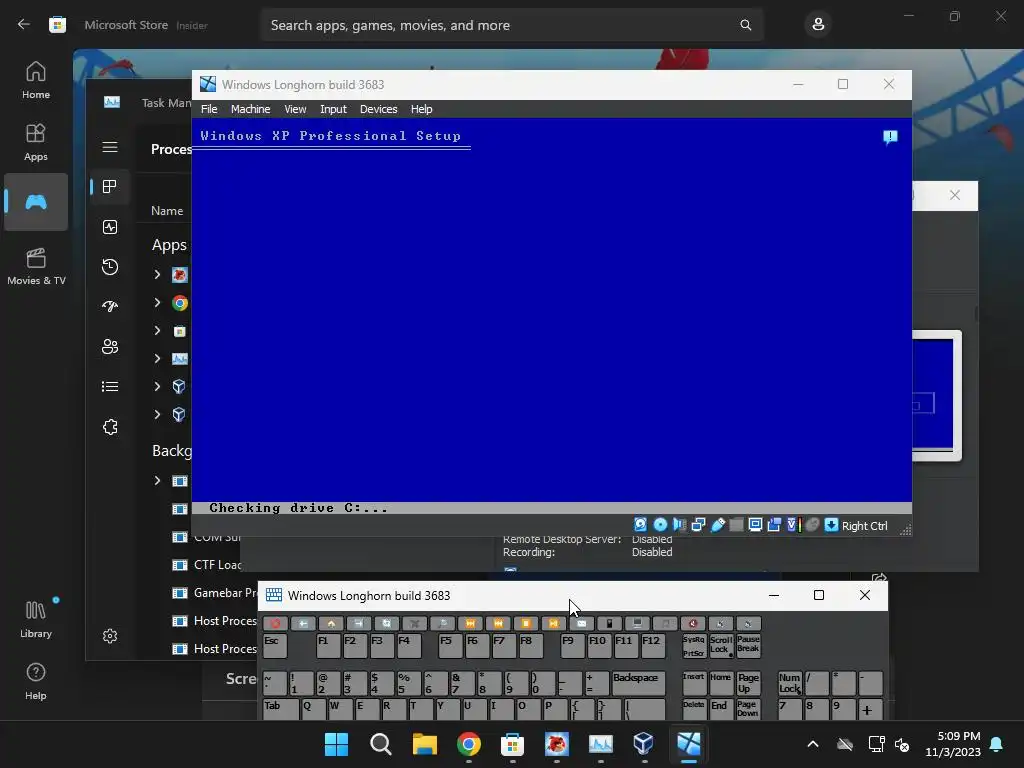
Task: Open the File menu in VM window
Action: pos(209,109)
